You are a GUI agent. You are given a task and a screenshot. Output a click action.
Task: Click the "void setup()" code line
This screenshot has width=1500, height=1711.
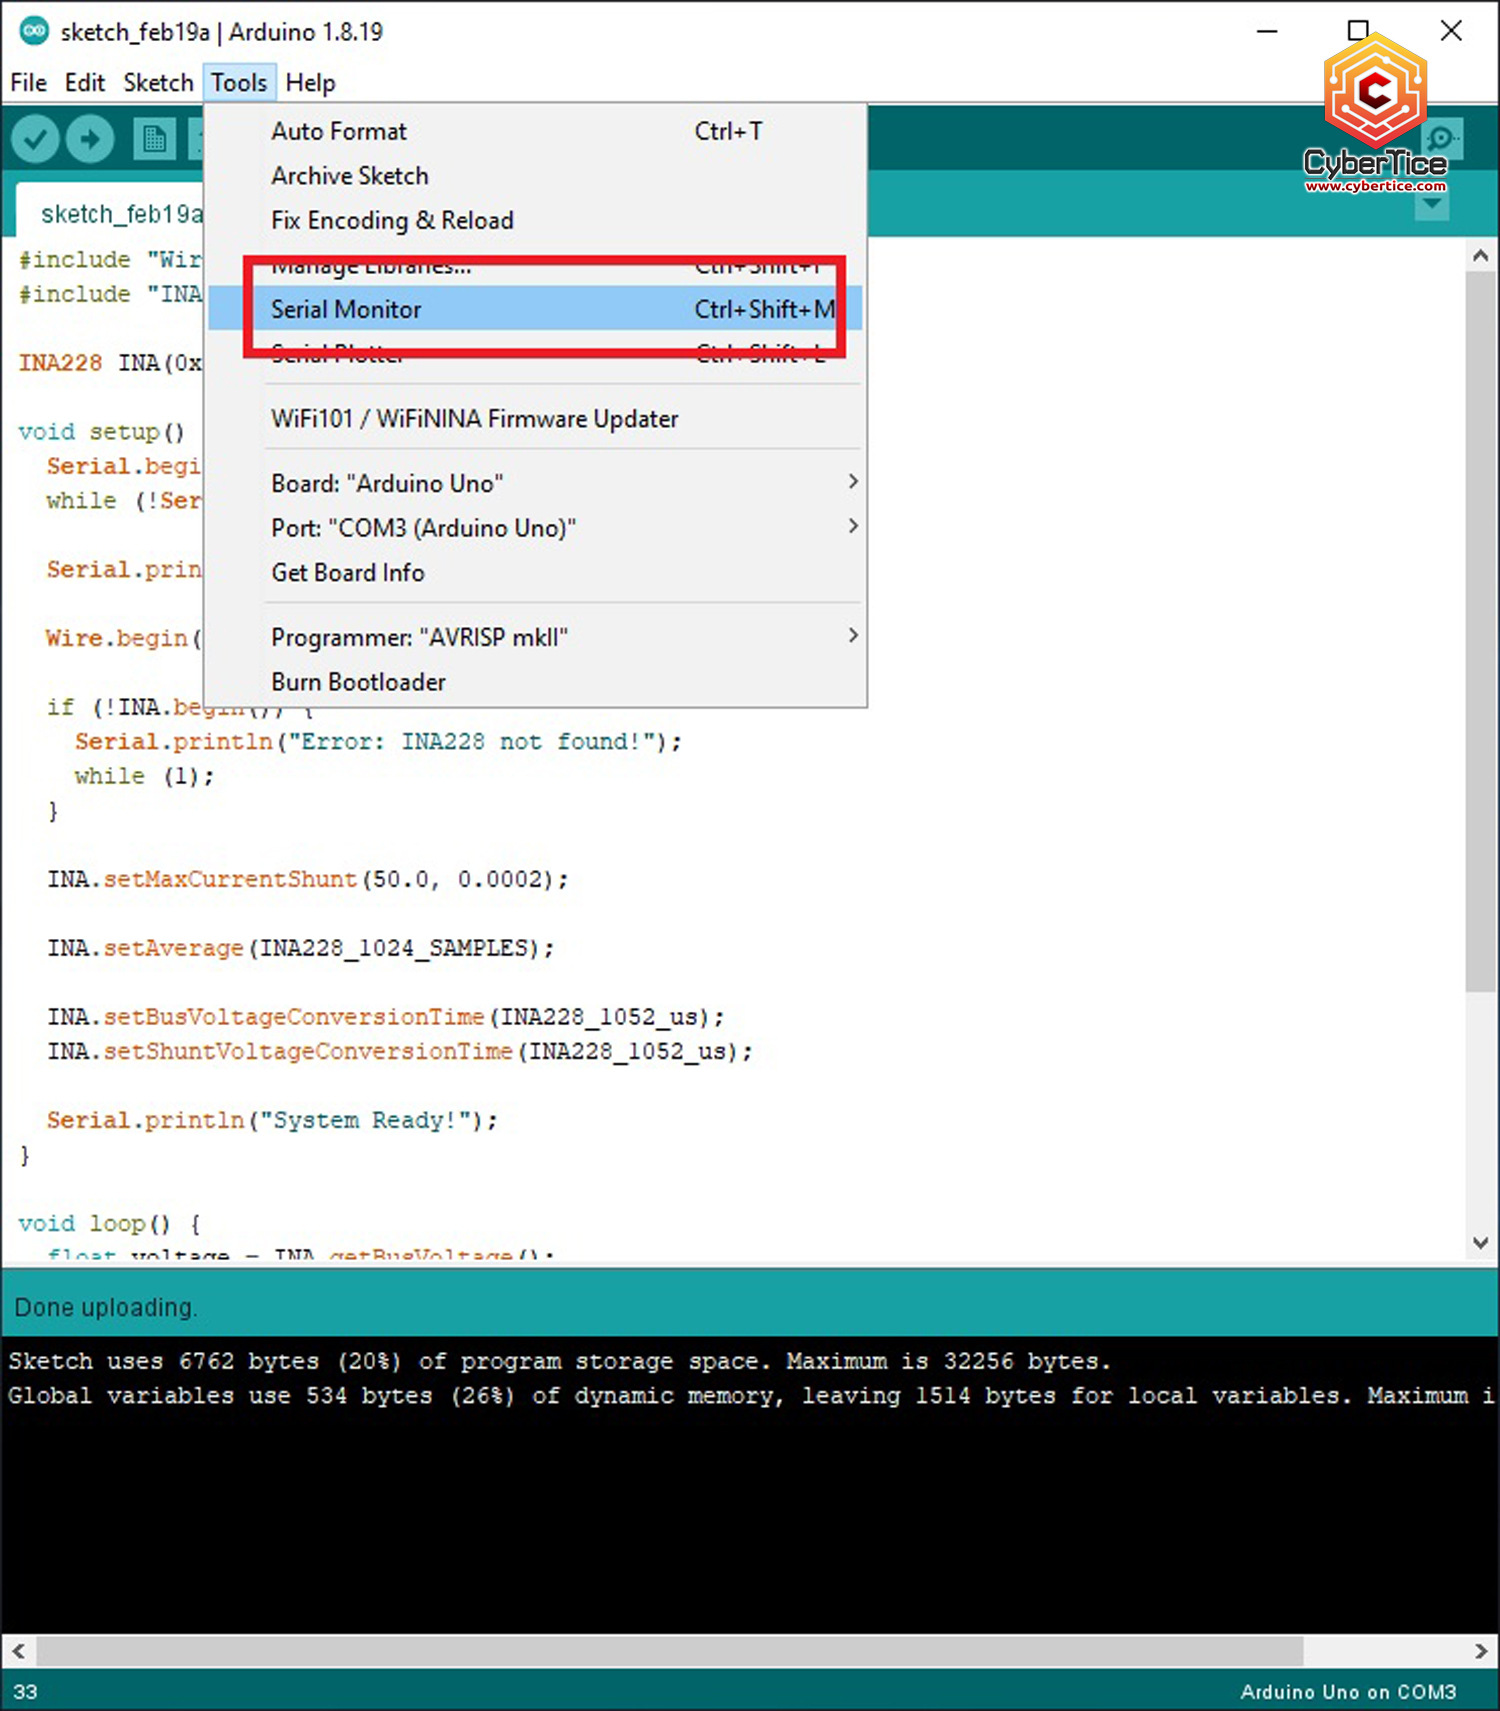coord(102,432)
